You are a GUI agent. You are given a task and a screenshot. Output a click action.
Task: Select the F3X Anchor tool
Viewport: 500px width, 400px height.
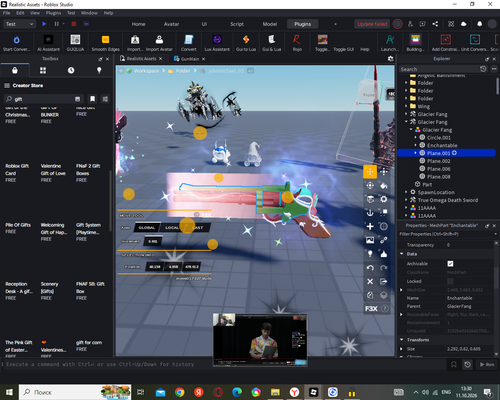[370, 213]
